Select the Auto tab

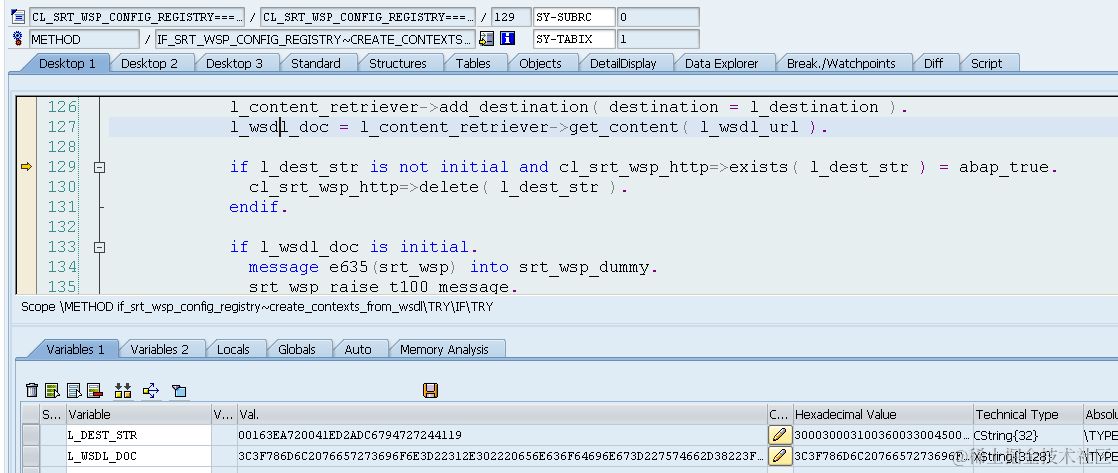click(358, 350)
